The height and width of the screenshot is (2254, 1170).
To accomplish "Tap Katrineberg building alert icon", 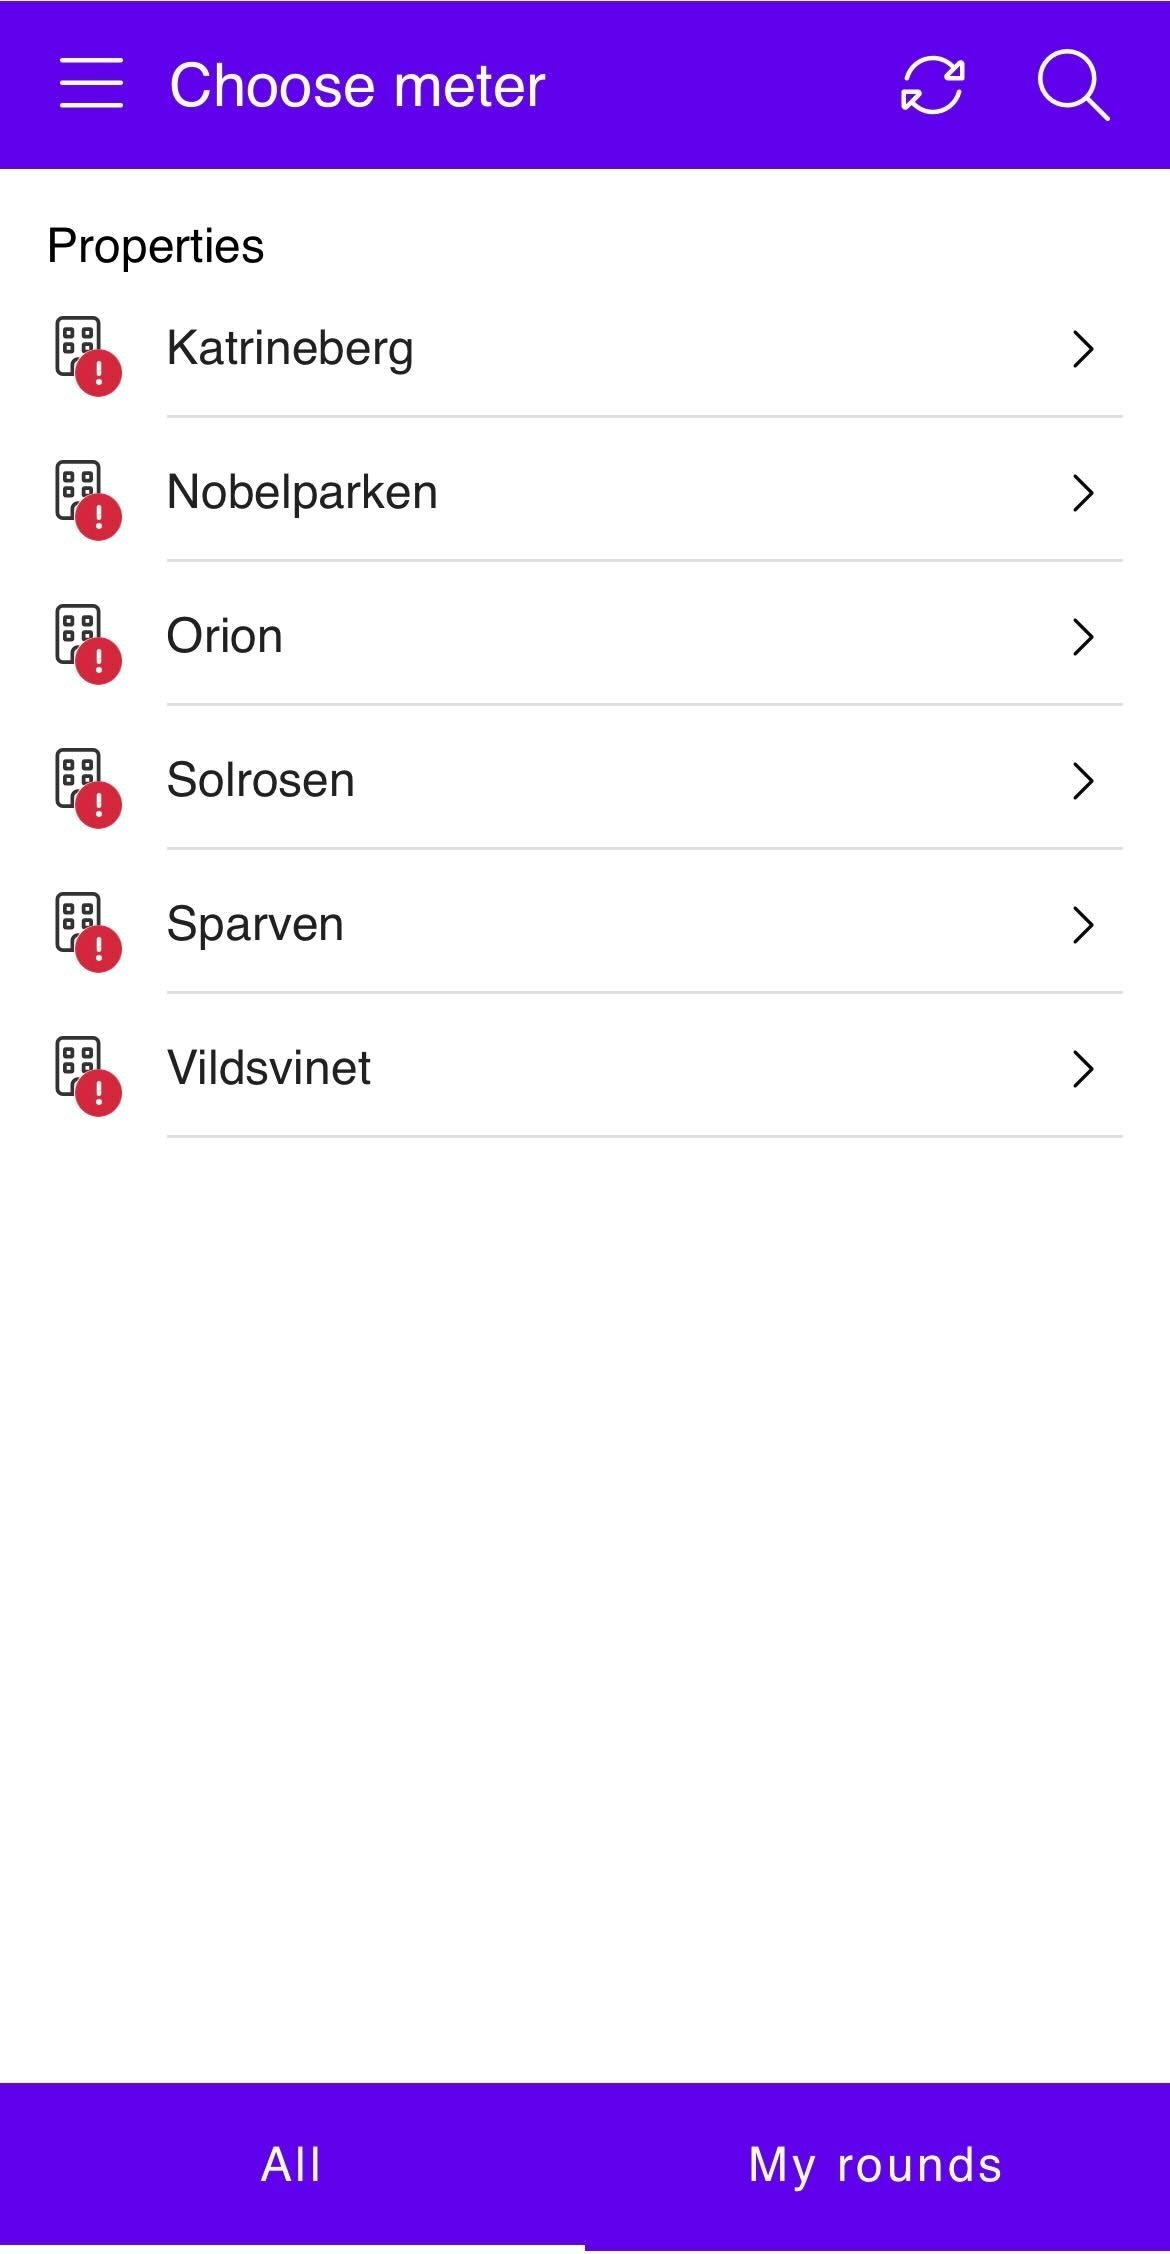I will click(87, 355).
